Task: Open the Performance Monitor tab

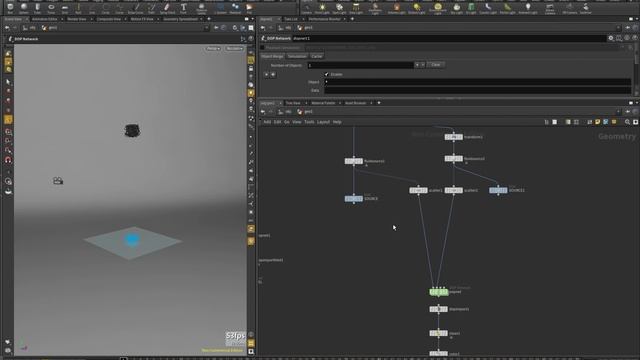Action: click(x=324, y=19)
